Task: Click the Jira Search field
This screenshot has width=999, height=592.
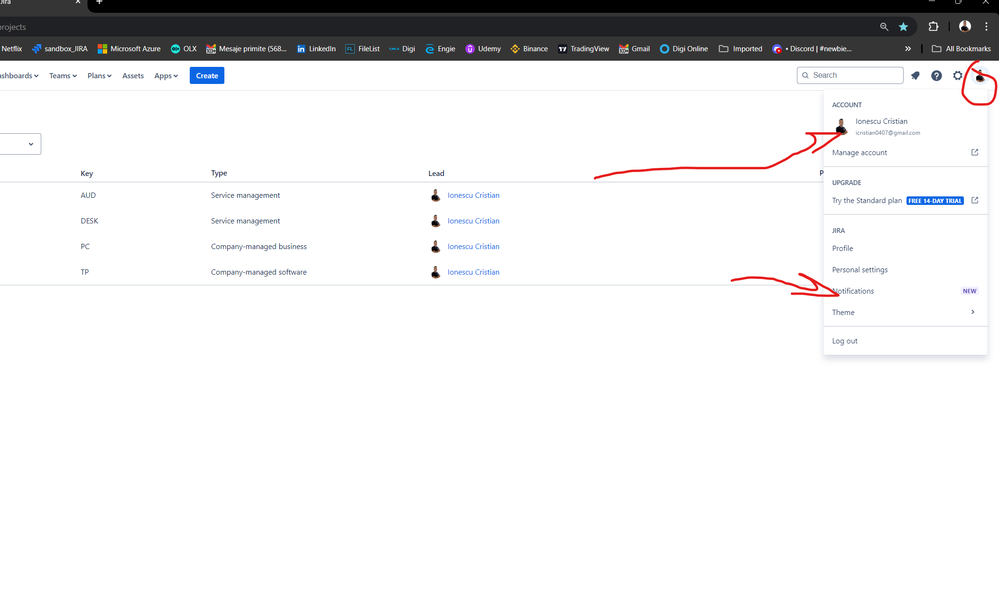Action: (x=850, y=75)
